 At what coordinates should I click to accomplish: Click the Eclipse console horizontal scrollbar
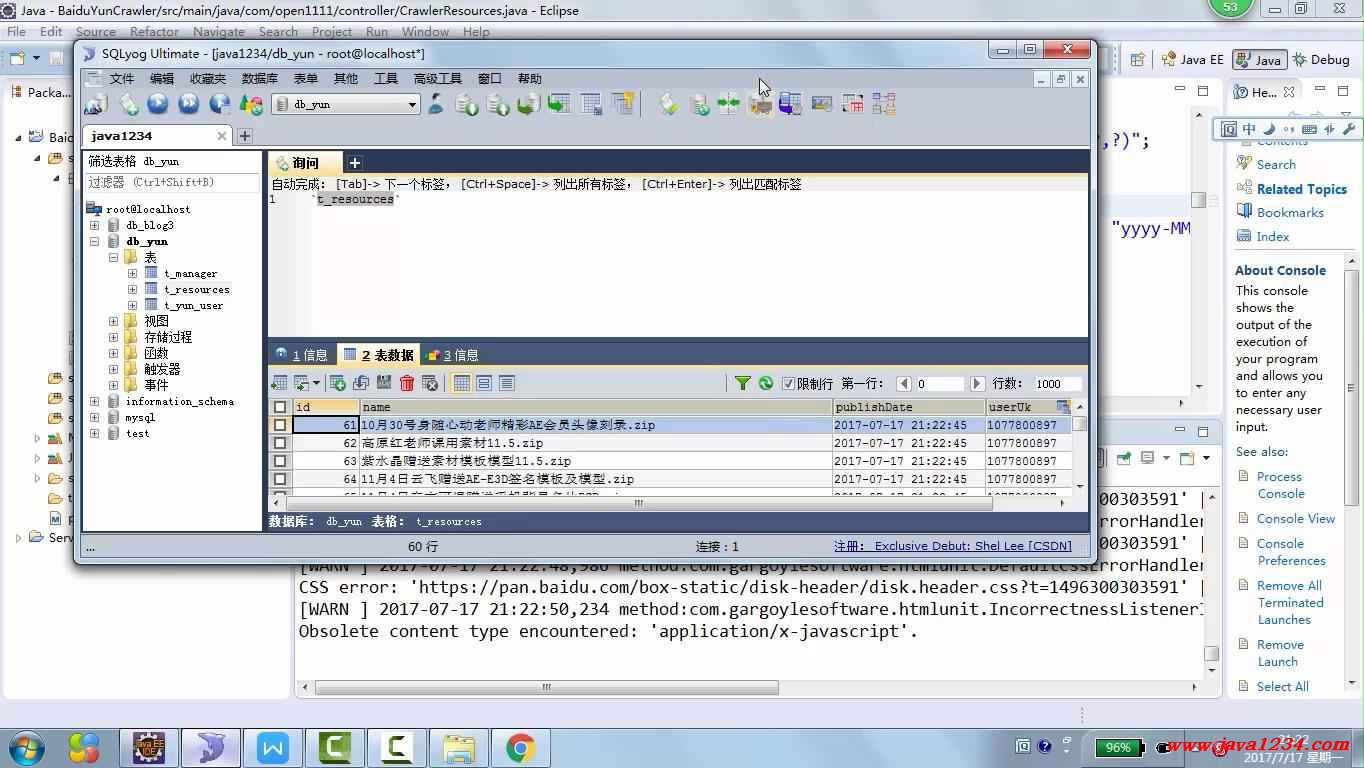tap(547, 687)
